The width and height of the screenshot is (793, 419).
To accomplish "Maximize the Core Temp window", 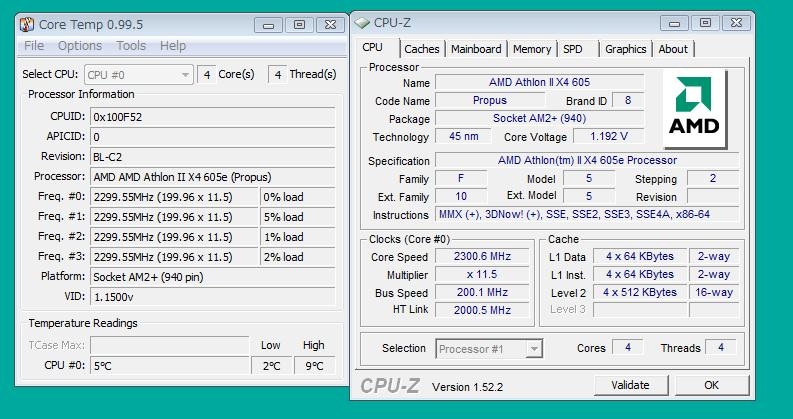I will coord(299,25).
